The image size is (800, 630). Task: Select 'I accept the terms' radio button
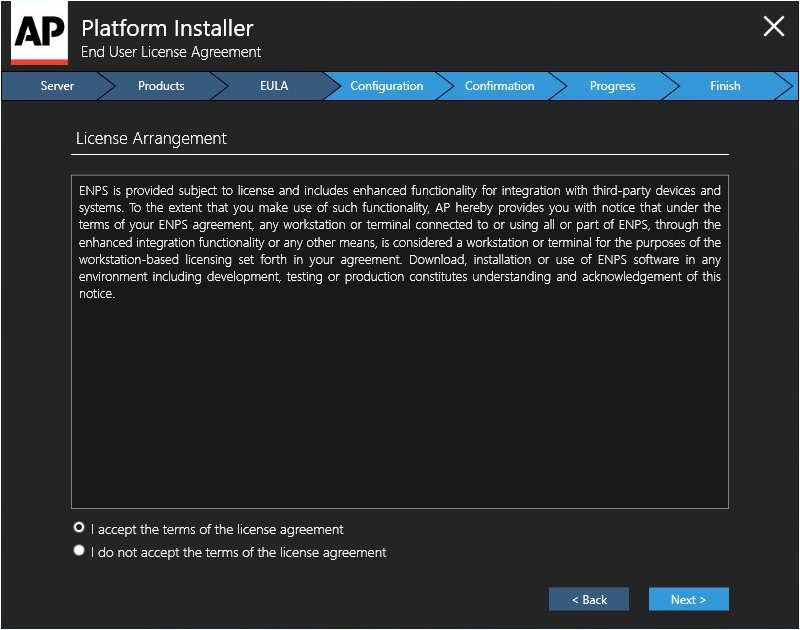point(79,527)
